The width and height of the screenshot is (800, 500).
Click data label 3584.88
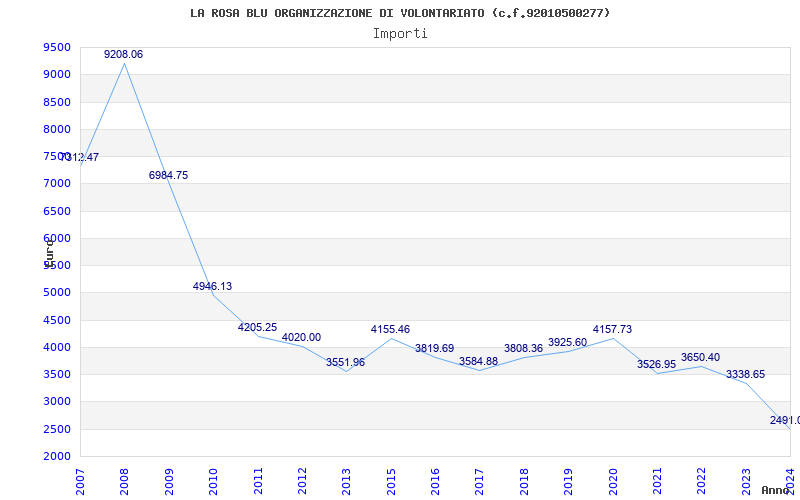click(x=479, y=361)
